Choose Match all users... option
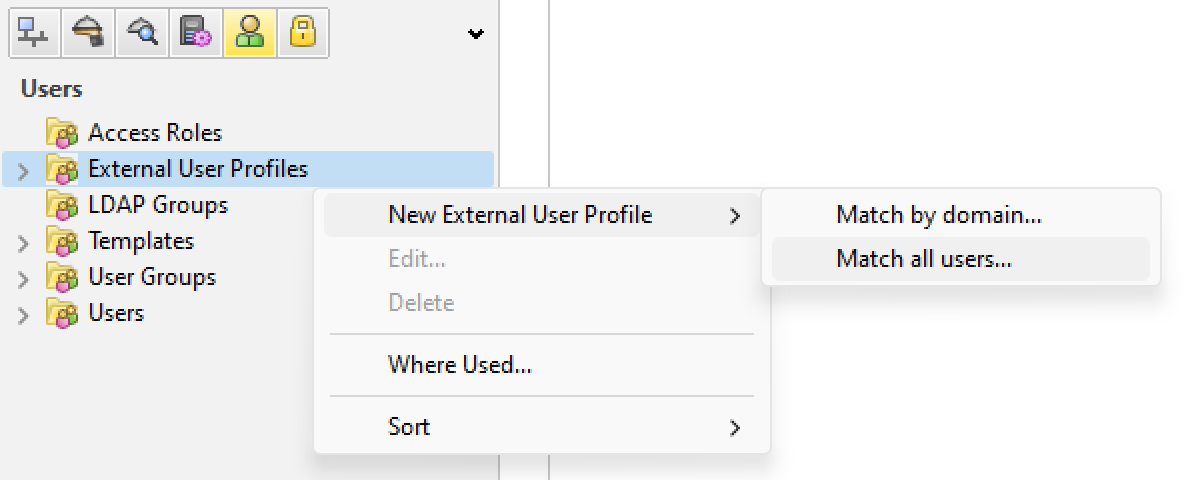The image size is (1192, 480). 924,259
